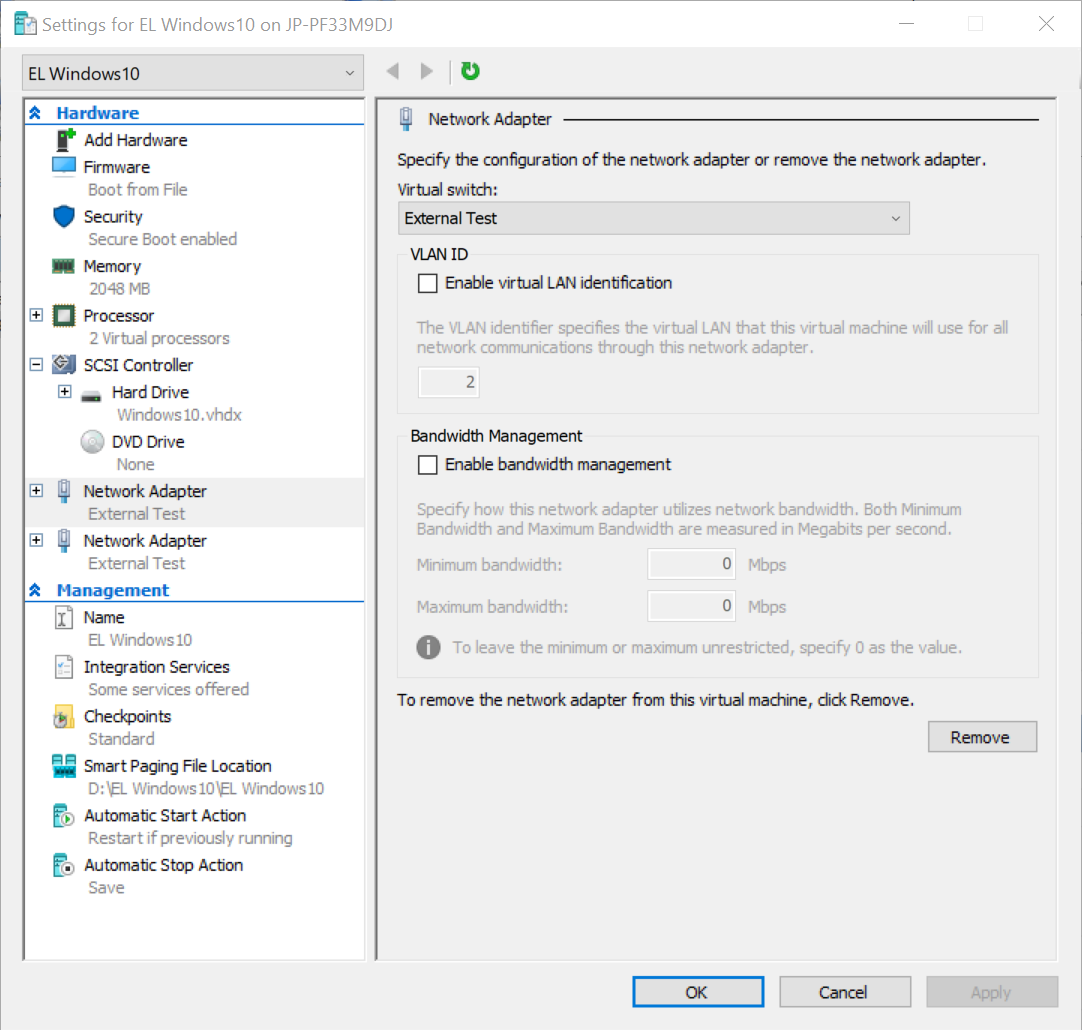Click the Checkpoints icon
This screenshot has width=1082, height=1030.
coord(63,717)
